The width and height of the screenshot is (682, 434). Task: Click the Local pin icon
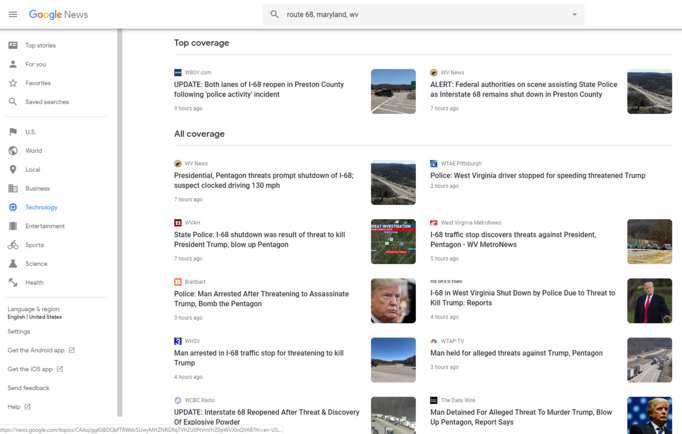(x=13, y=169)
